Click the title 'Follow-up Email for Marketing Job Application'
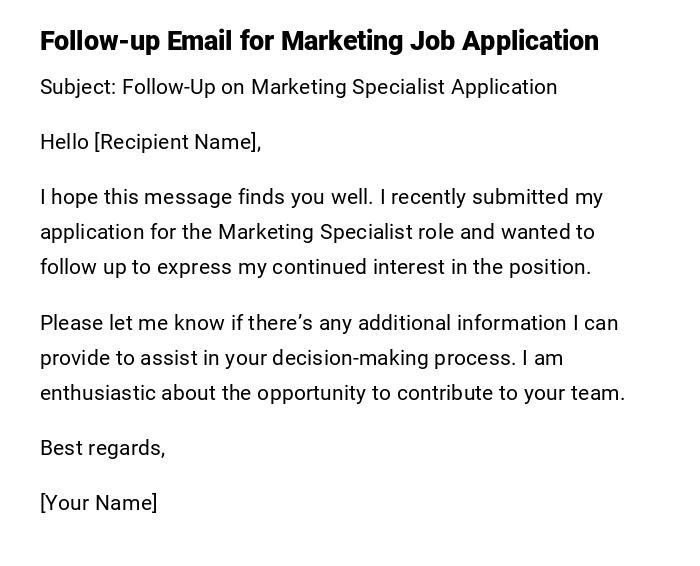 pyautogui.click(x=319, y=41)
